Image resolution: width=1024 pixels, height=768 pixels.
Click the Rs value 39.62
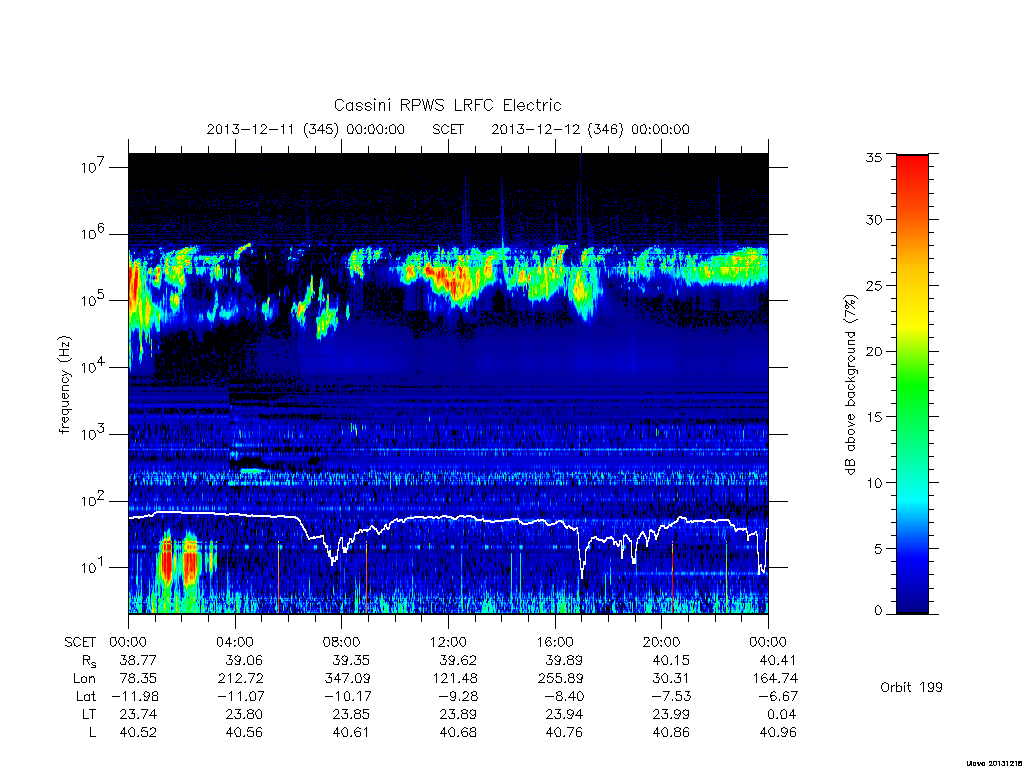pos(458,660)
